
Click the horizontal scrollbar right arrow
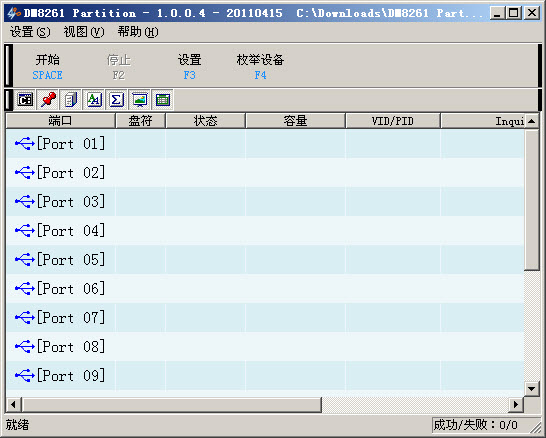(x=516, y=405)
